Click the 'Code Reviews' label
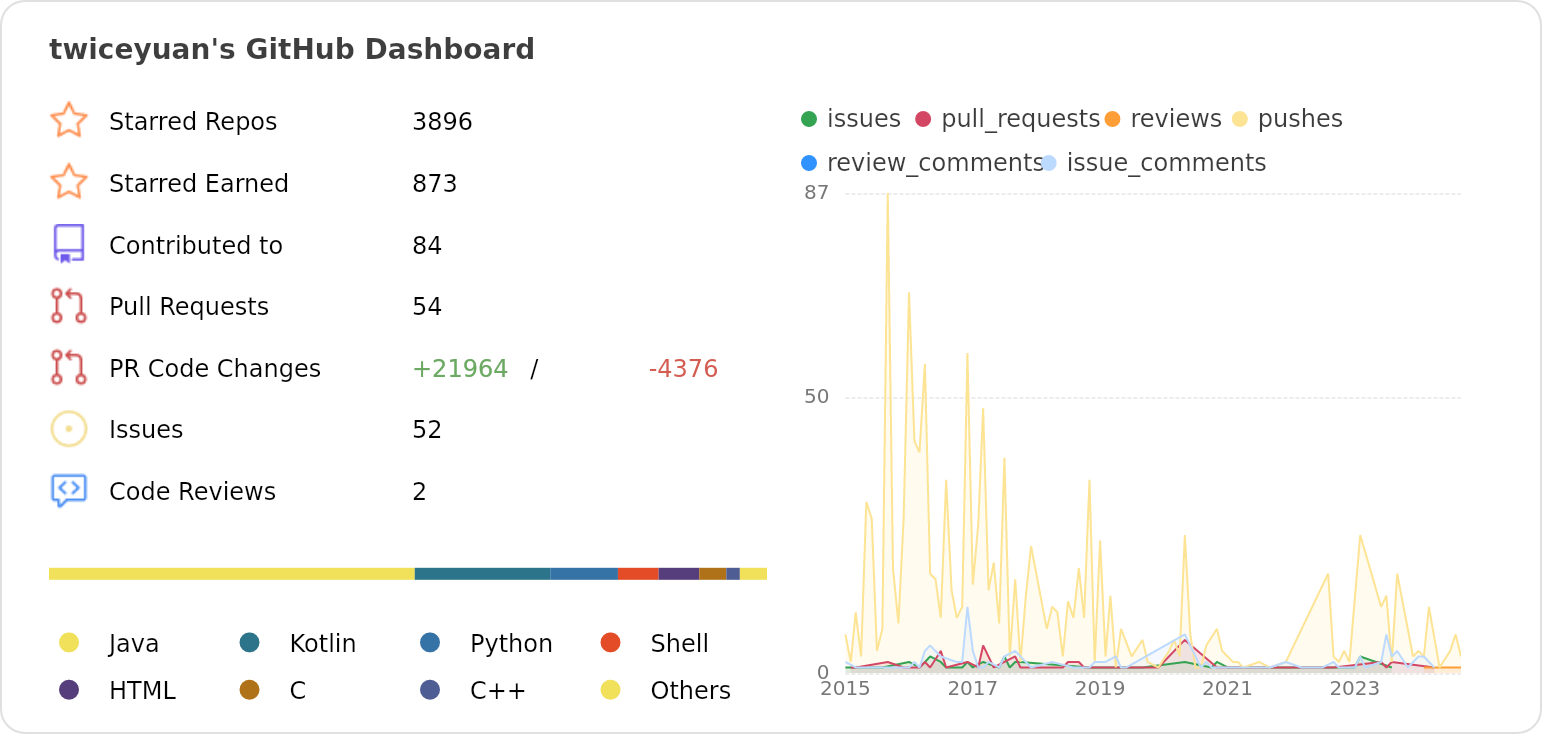 click(192, 492)
